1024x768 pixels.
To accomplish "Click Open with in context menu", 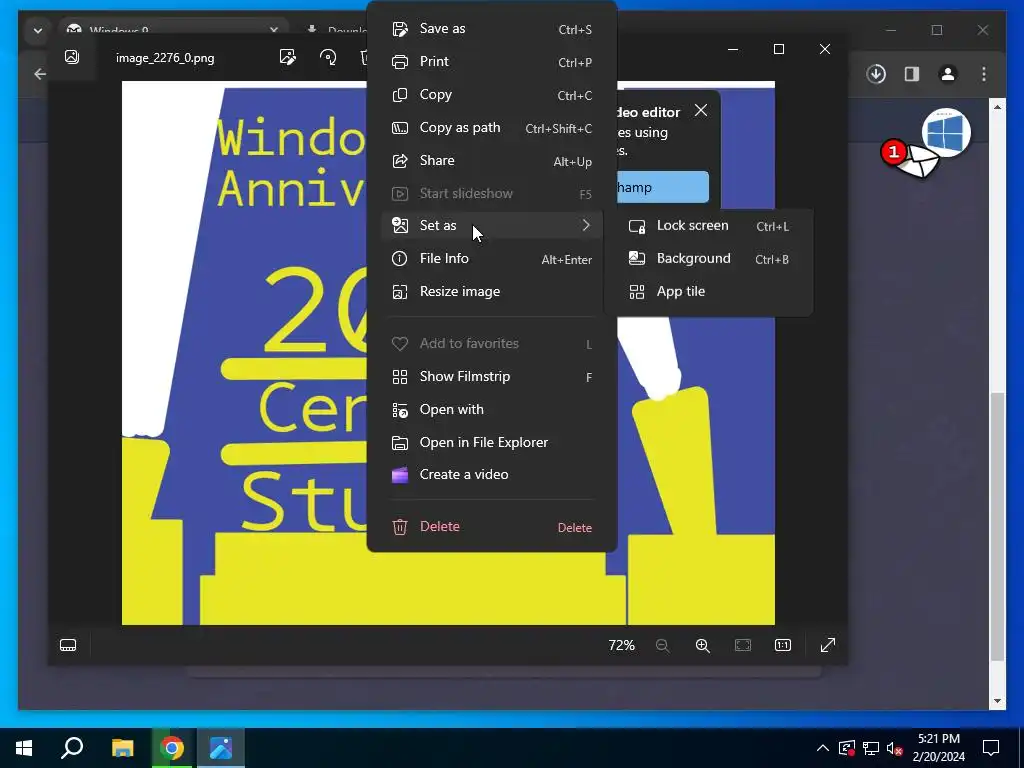I will click(x=492, y=409).
